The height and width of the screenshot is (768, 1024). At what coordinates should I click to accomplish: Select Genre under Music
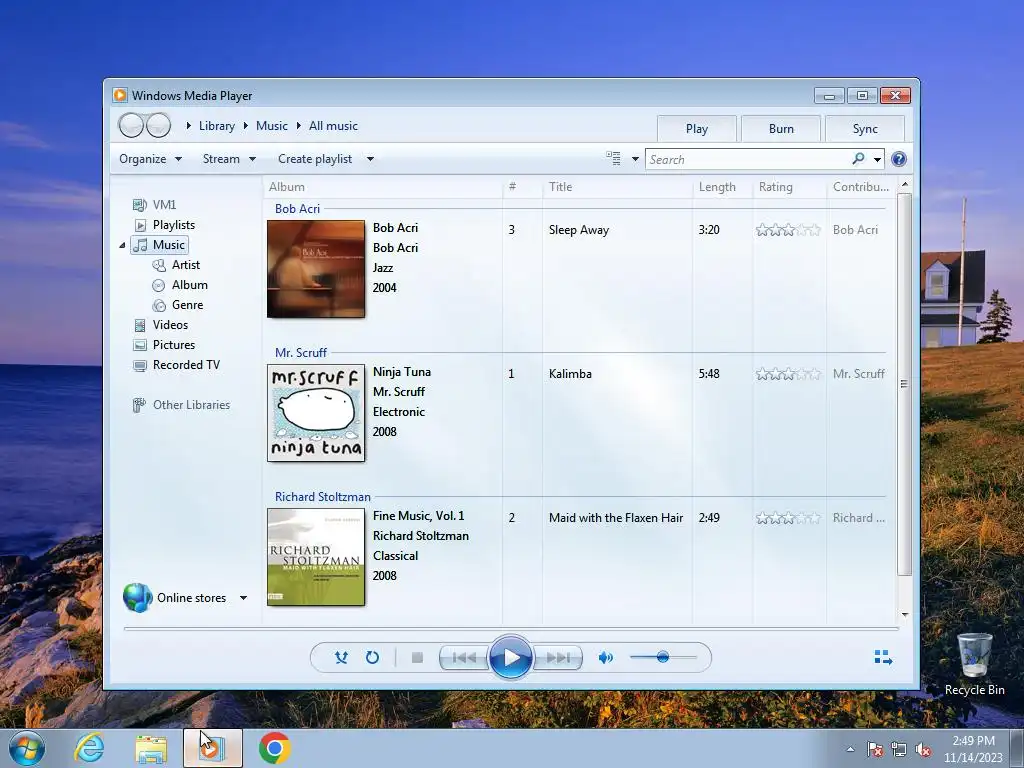(x=178, y=305)
